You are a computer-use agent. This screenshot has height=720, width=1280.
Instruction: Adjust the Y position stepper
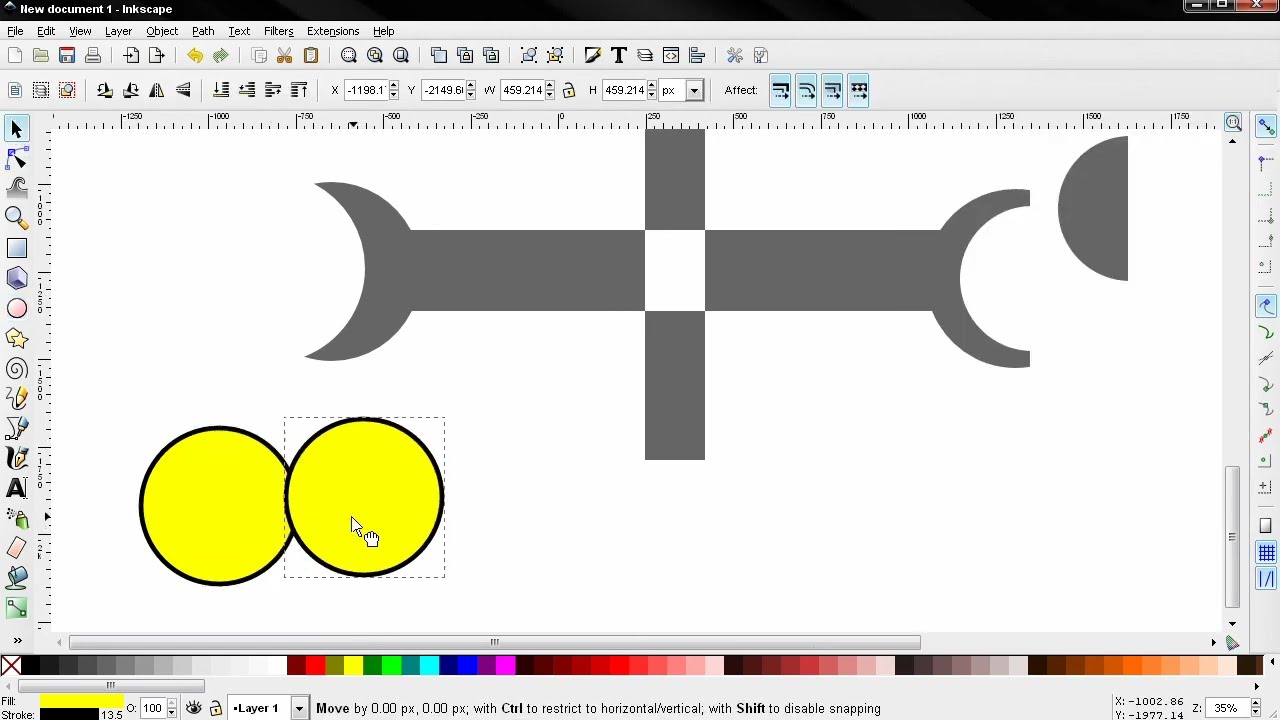(x=471, y=90)
